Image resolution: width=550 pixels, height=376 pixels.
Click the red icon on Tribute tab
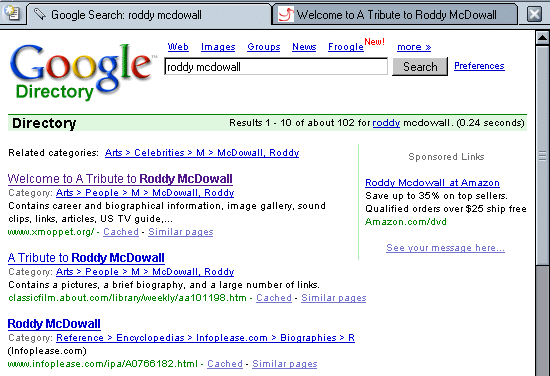point(286,14)
